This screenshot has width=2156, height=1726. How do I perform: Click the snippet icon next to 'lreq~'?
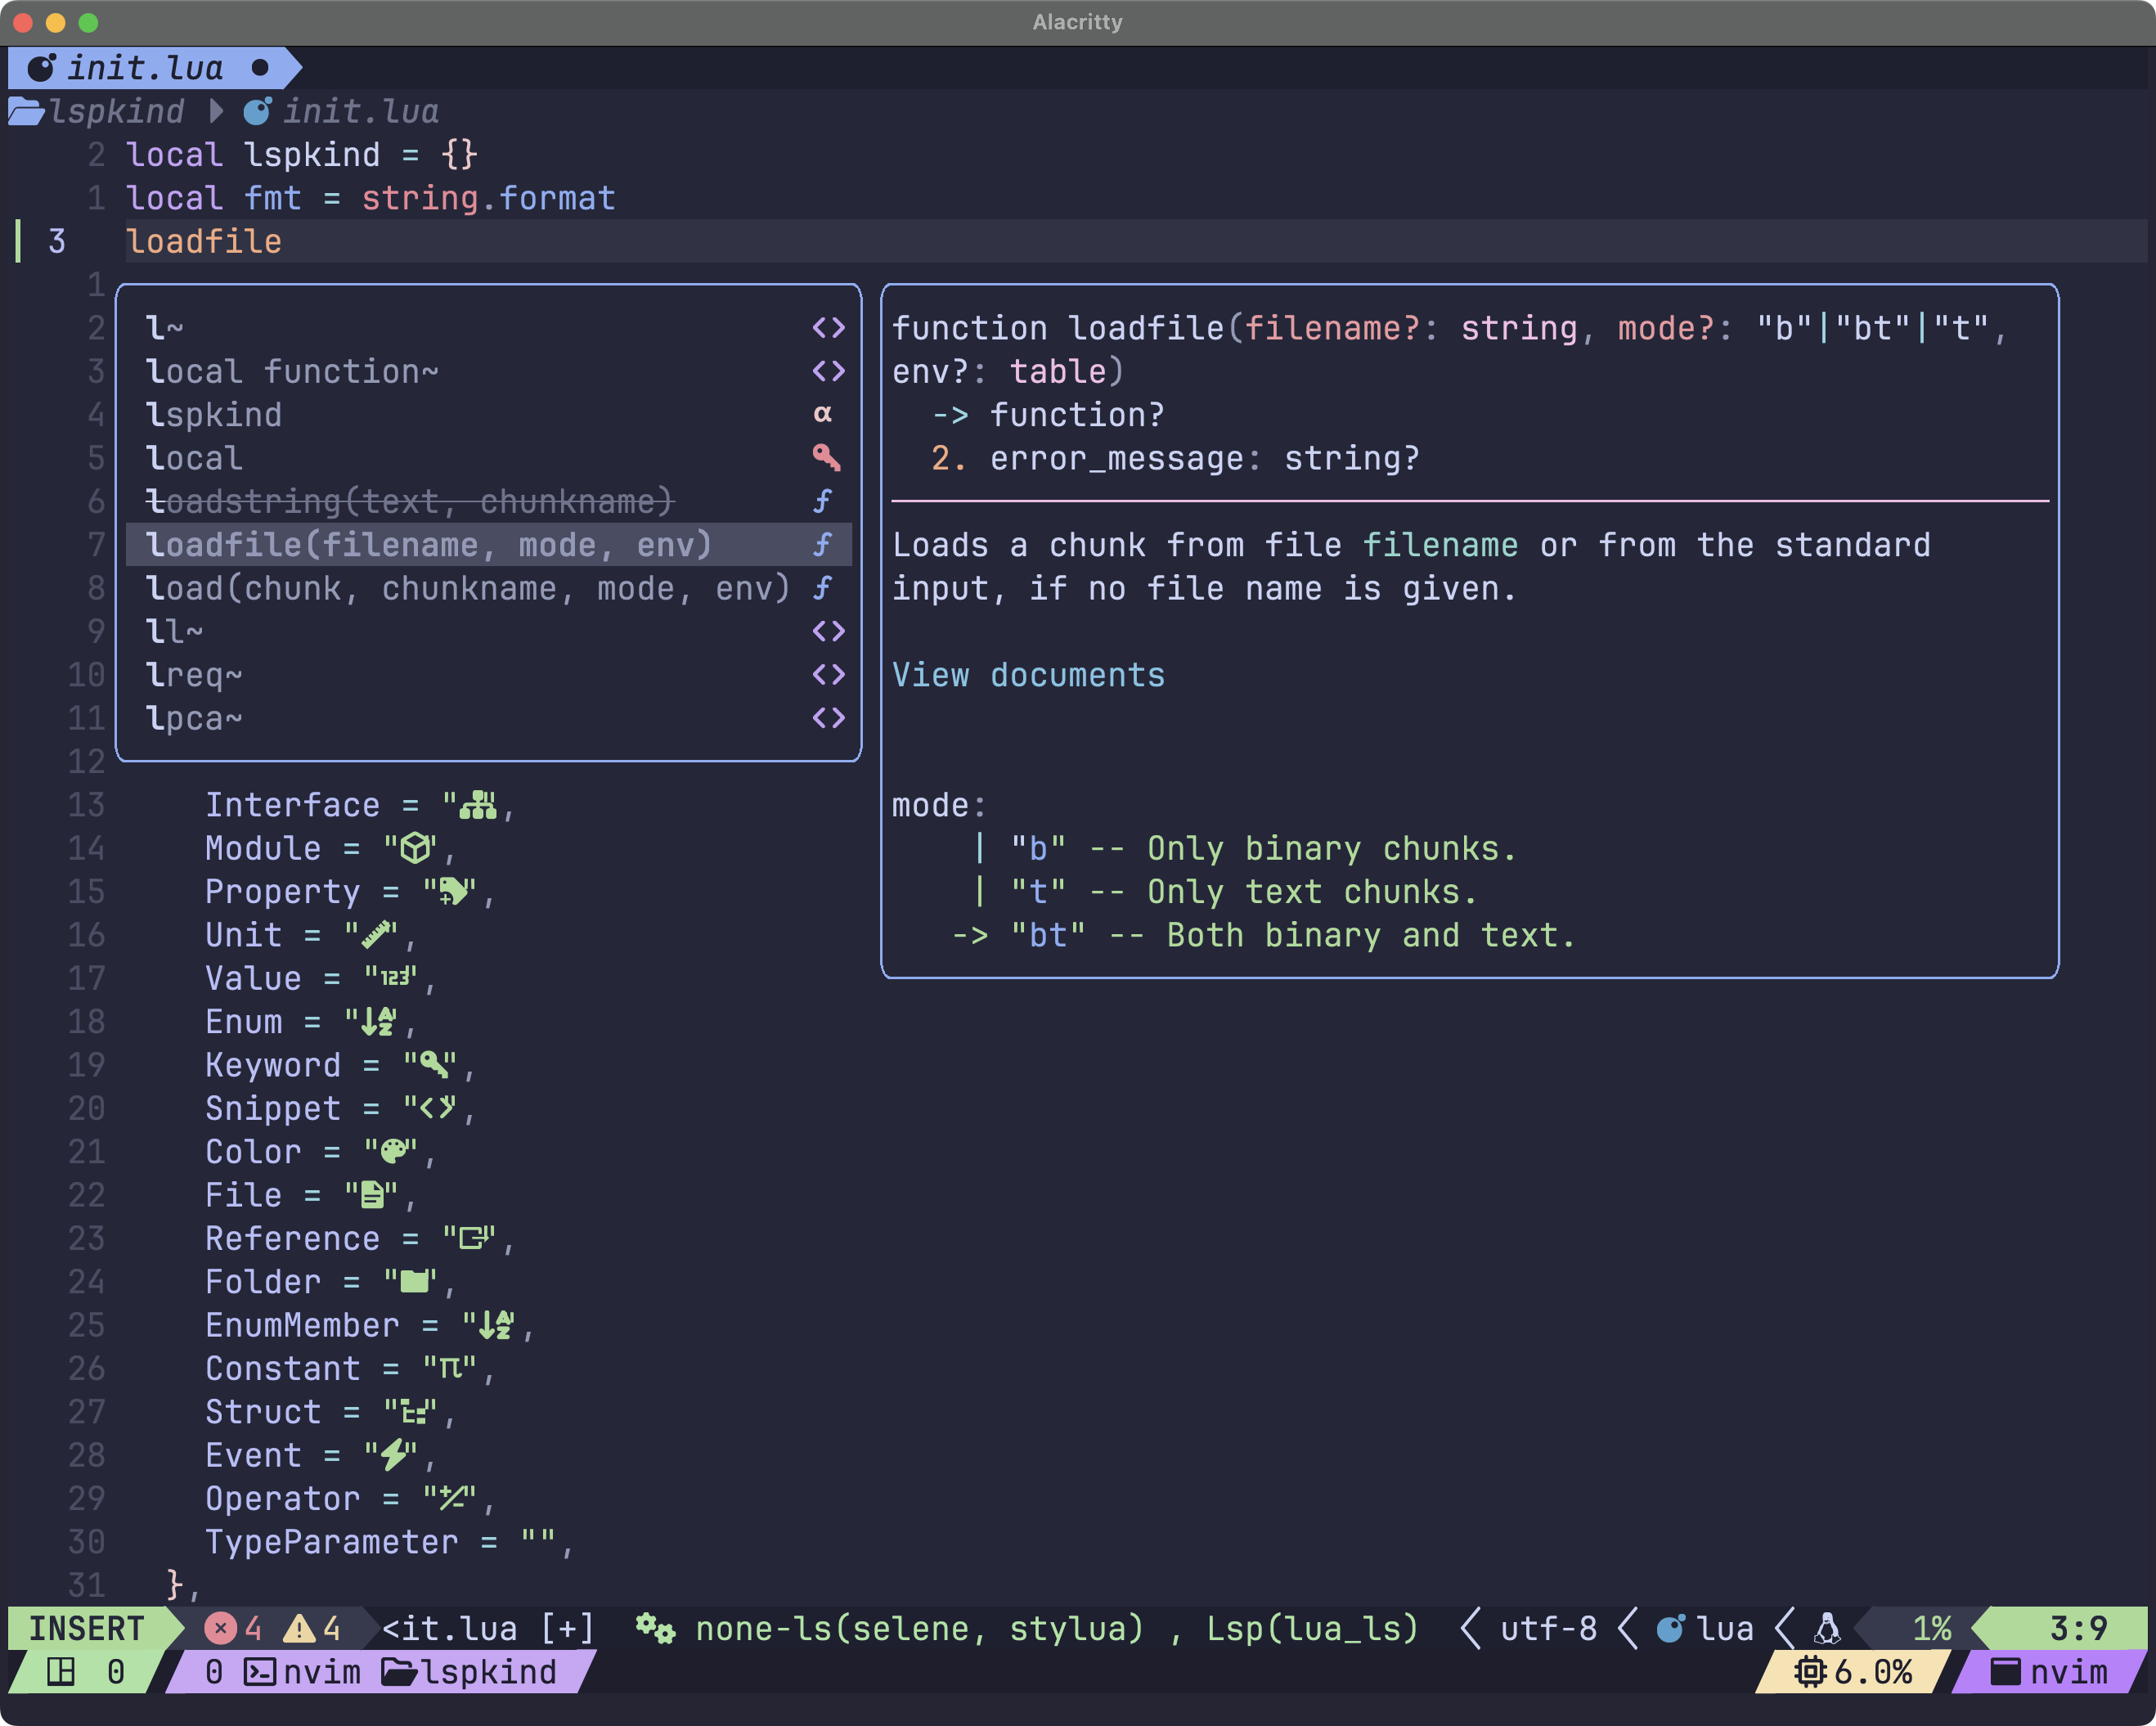pyautogui.click(x=828, y=675)
